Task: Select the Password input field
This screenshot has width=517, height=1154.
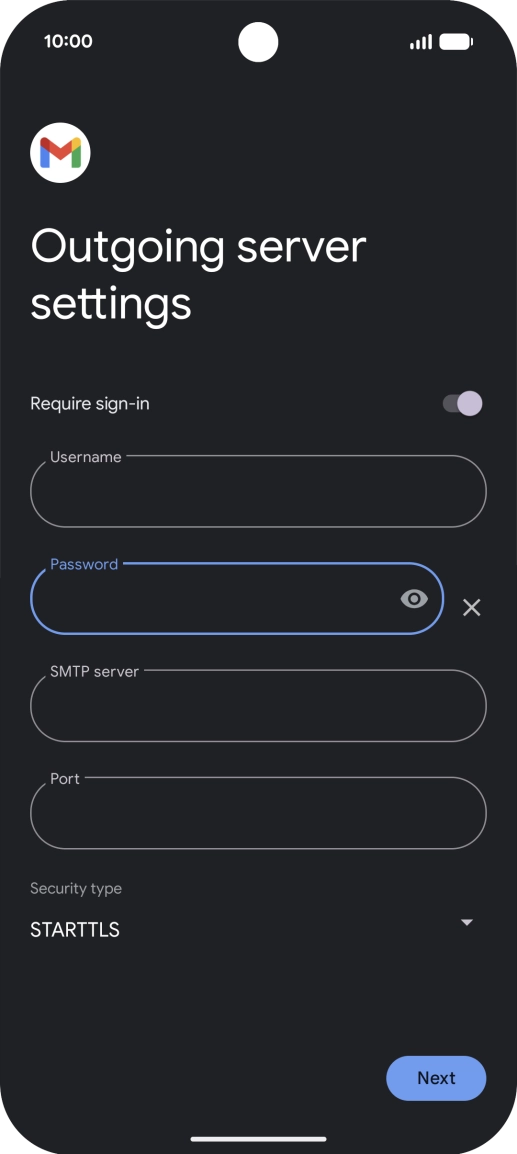Action: tap(237, 598)
